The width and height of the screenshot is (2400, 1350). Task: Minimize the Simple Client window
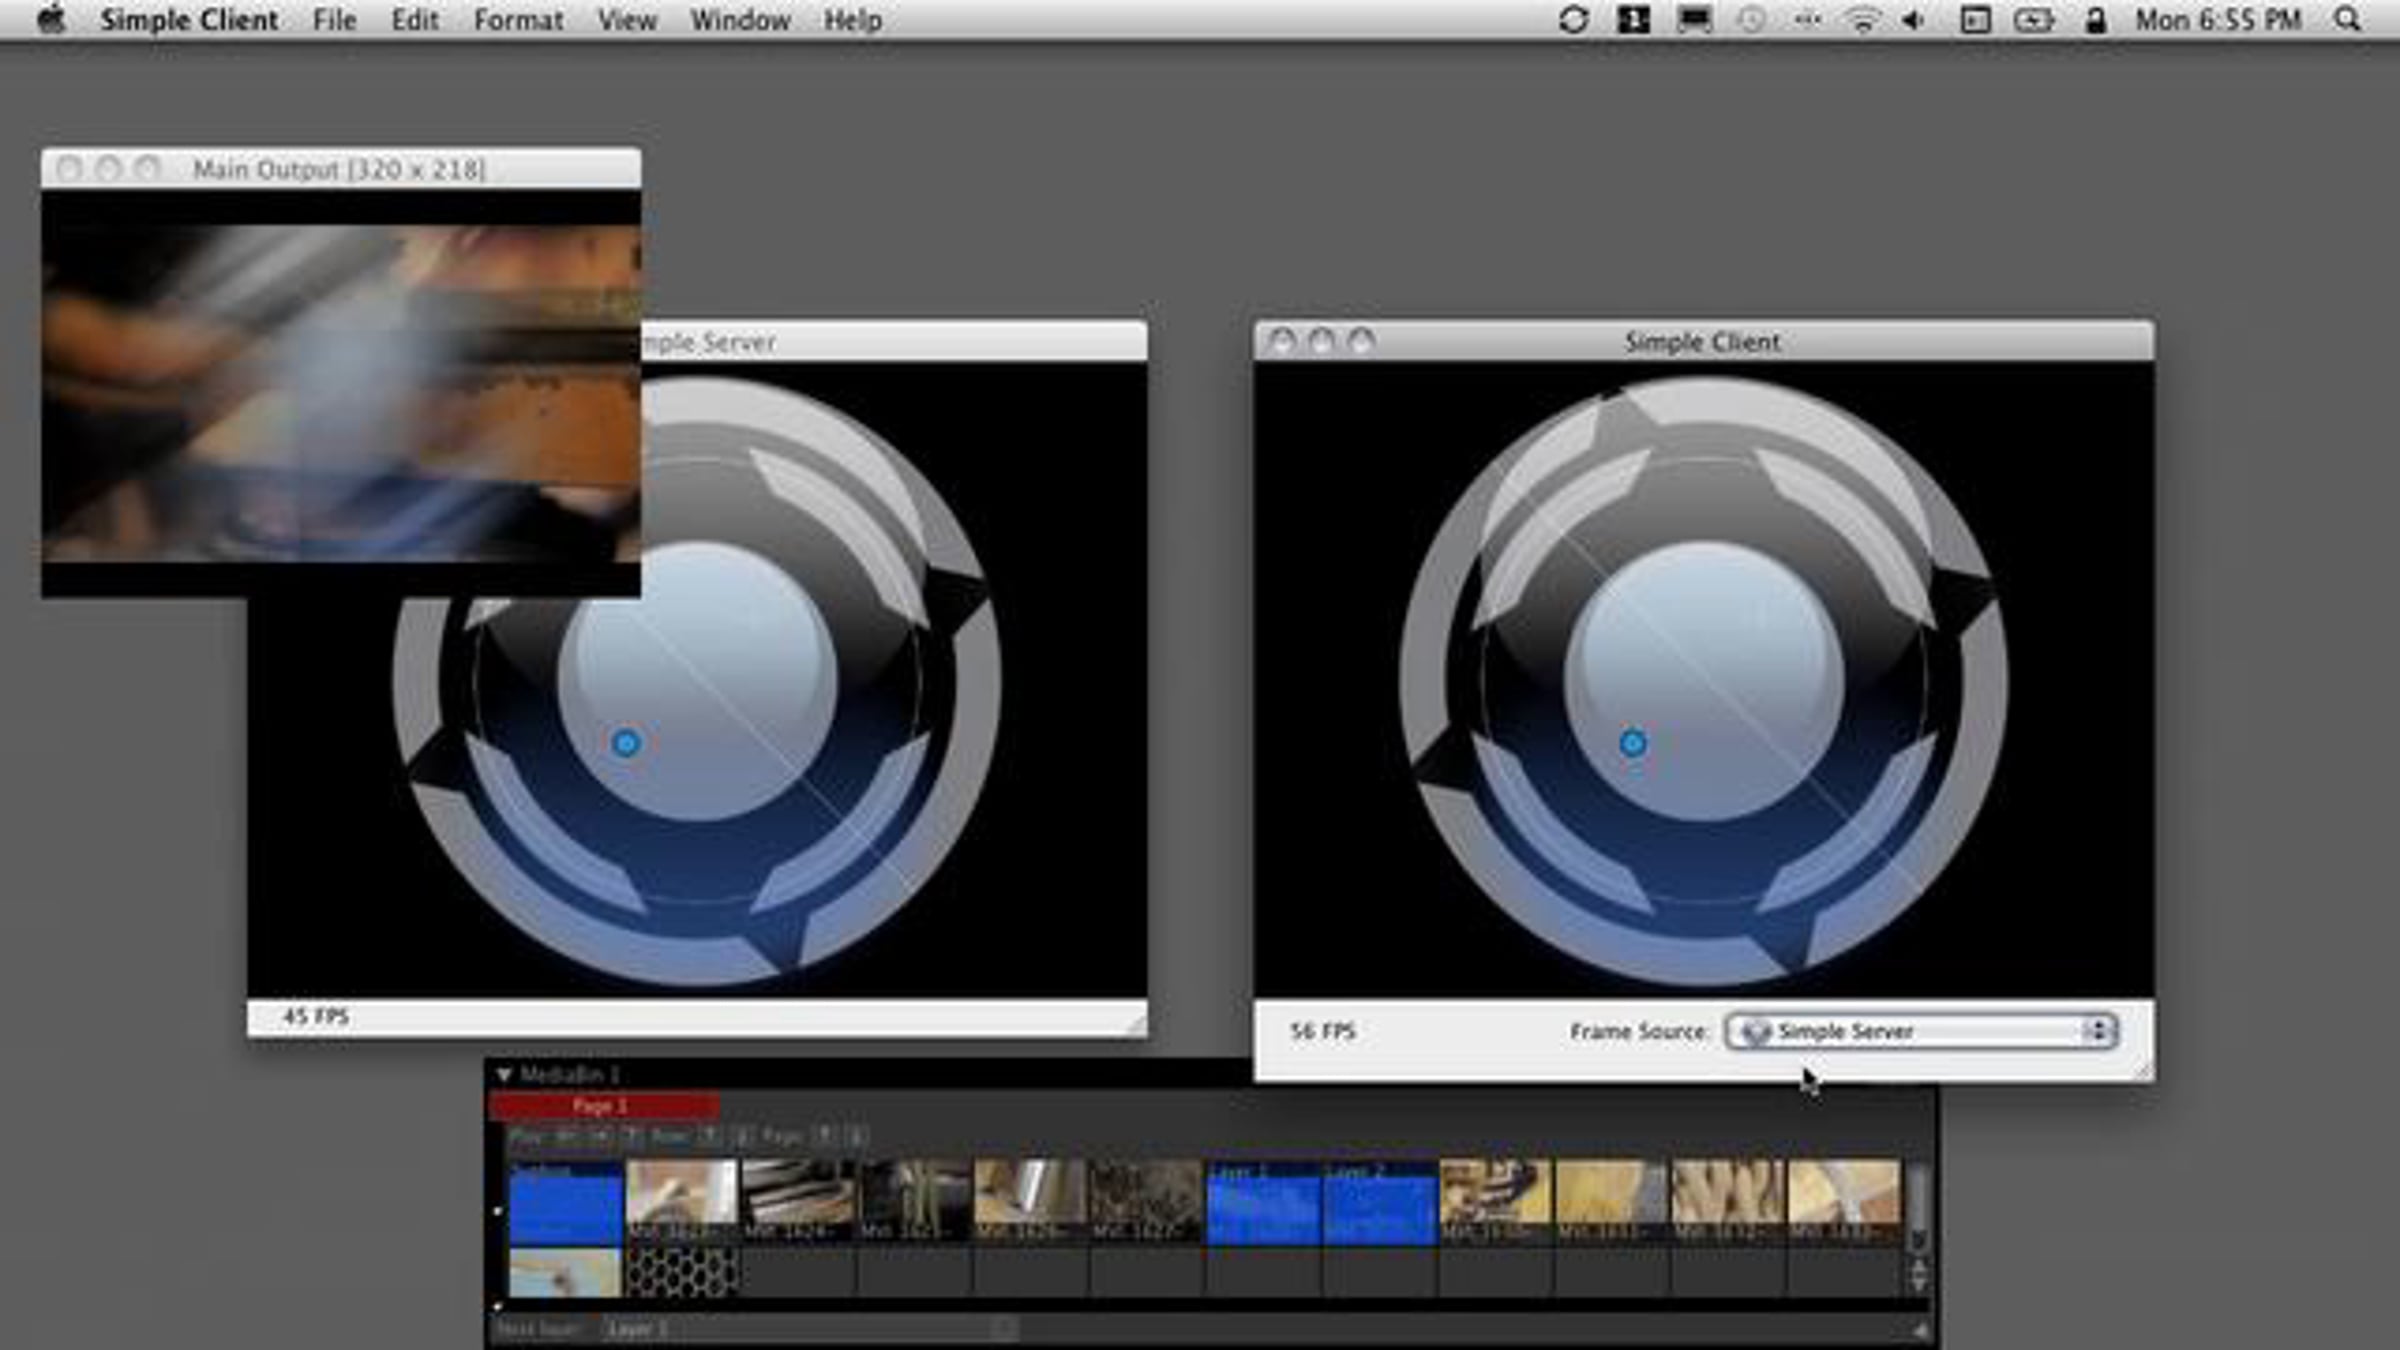tap(1321, 341)
